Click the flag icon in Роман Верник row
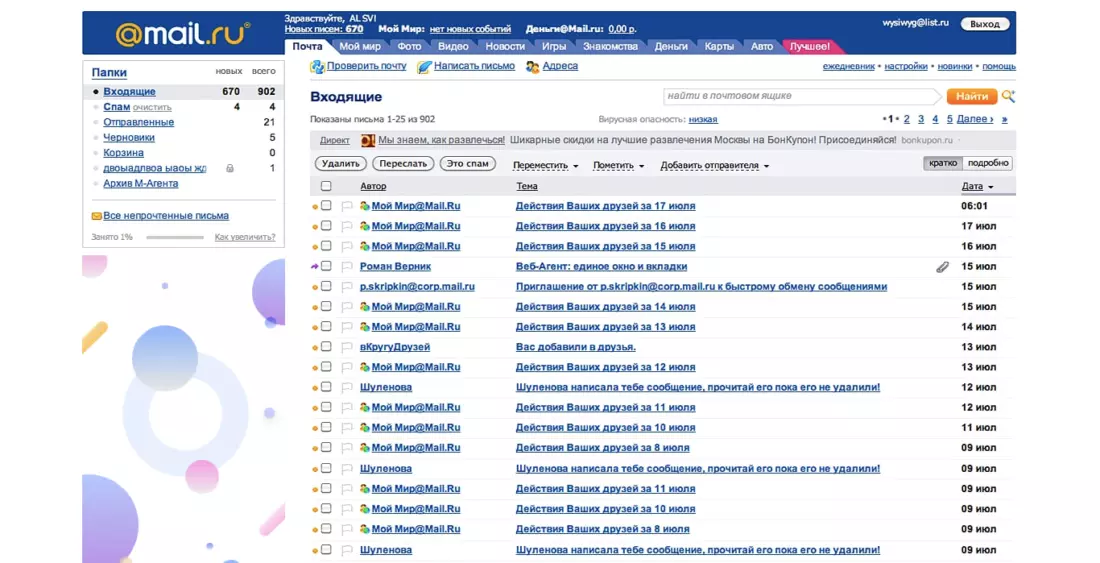1100x563 pixels. tap(347, 267)
